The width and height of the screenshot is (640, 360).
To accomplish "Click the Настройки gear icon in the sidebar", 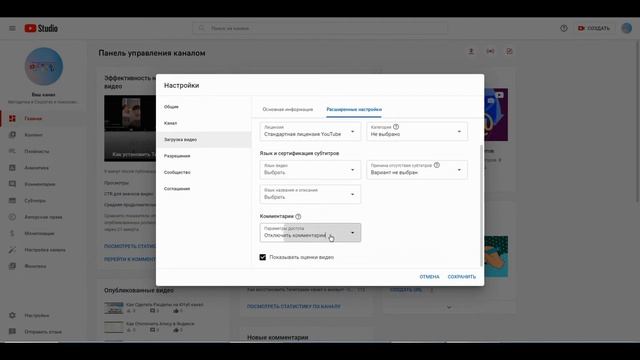I will [12, 315].
